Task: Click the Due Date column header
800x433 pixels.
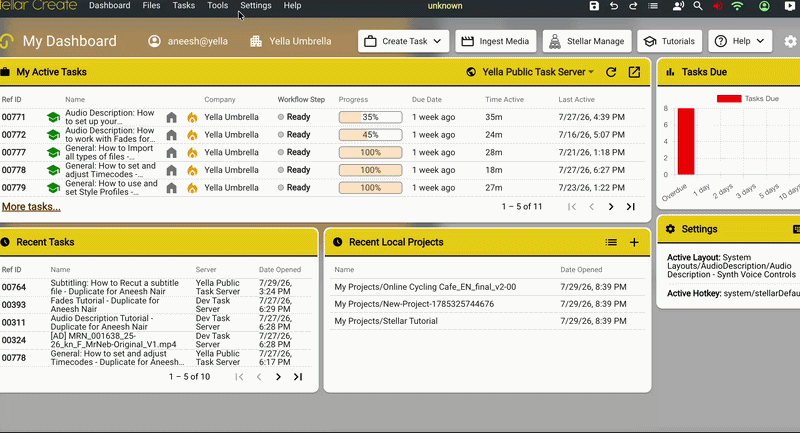Action: coord(427,99)
